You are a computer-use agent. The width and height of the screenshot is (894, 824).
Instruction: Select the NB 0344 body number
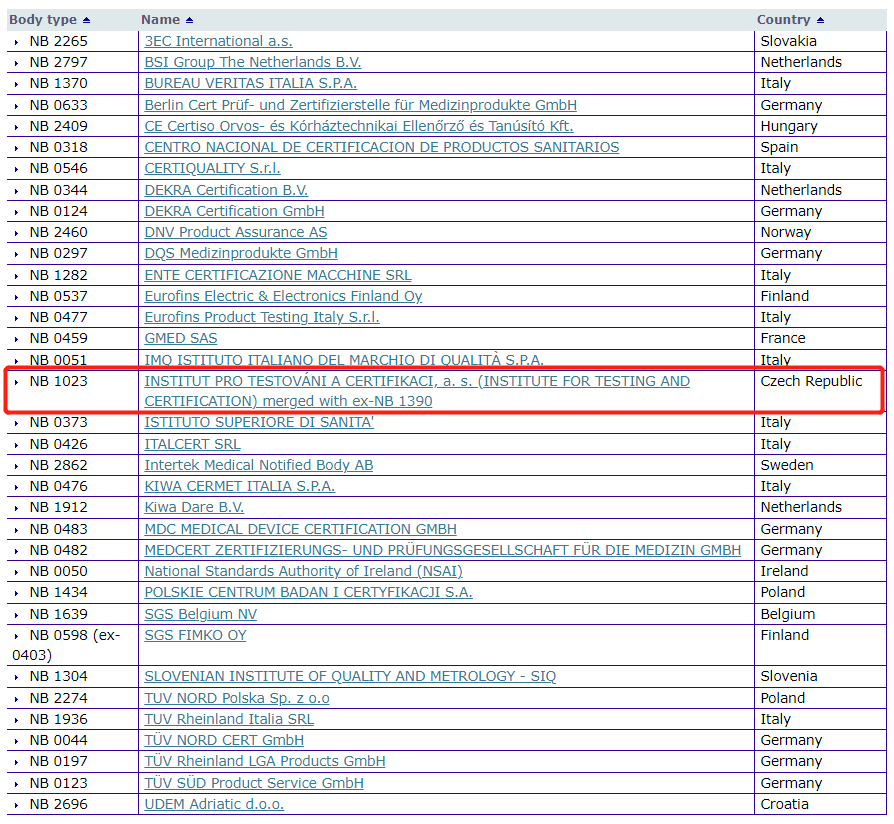point(59,190)
